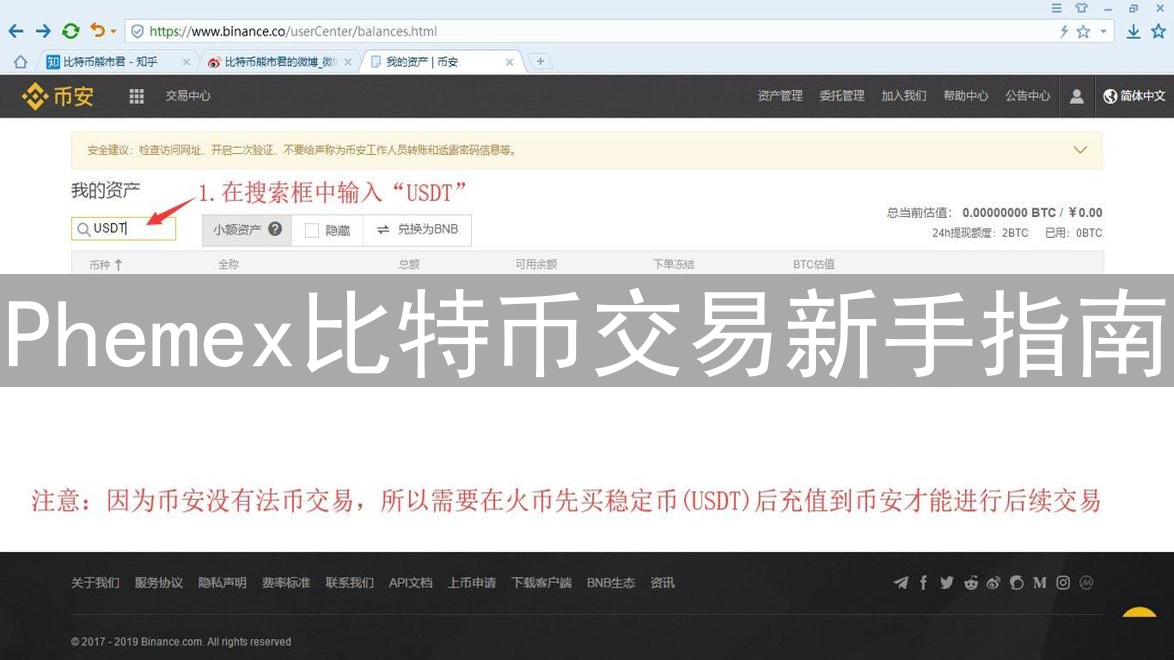Image resolution: width=1174 pixels, height=660 pixels.
Task: Click the security shield icon in address bar
Action: click(x=137, y=31)
